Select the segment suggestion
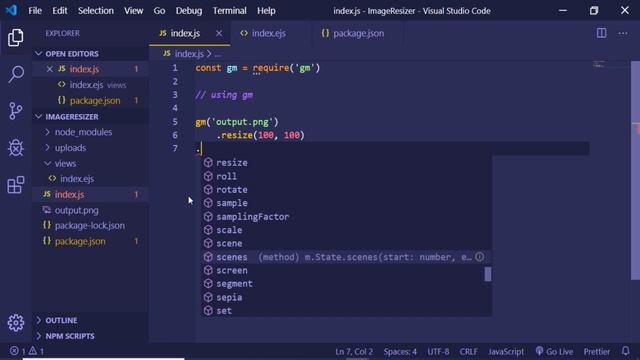This screenshot has width=640, height=360. [347, 284]
